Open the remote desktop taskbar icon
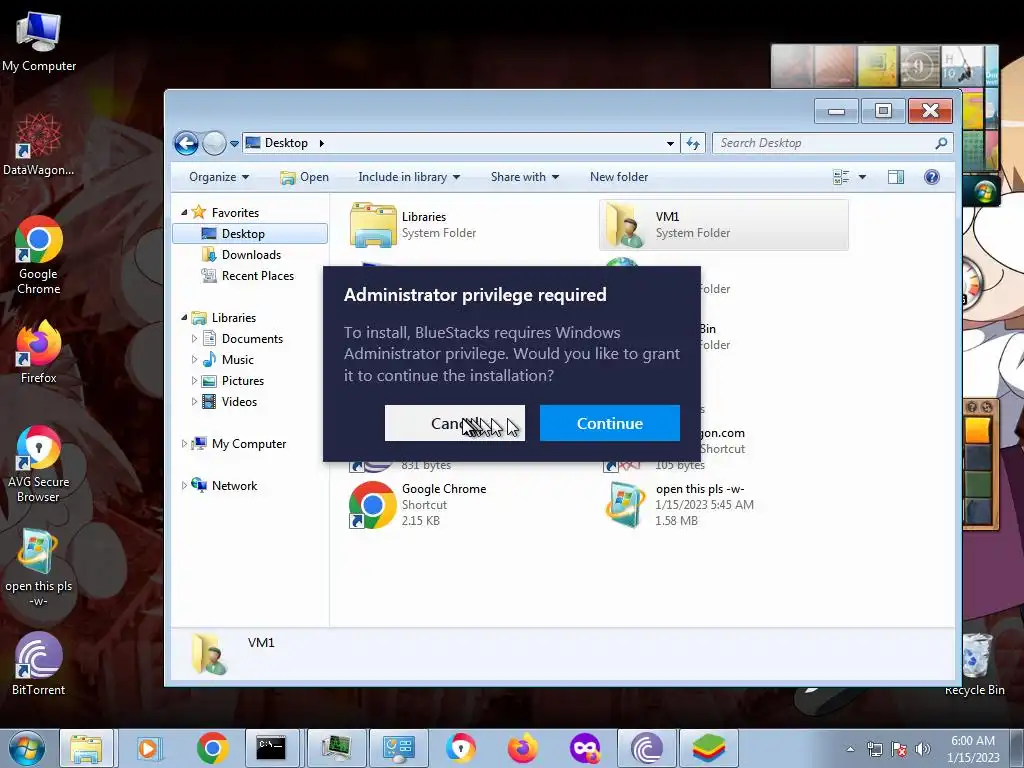Image resolution: width=1024 pixels, height=768 pixels. tap(398, 748)
